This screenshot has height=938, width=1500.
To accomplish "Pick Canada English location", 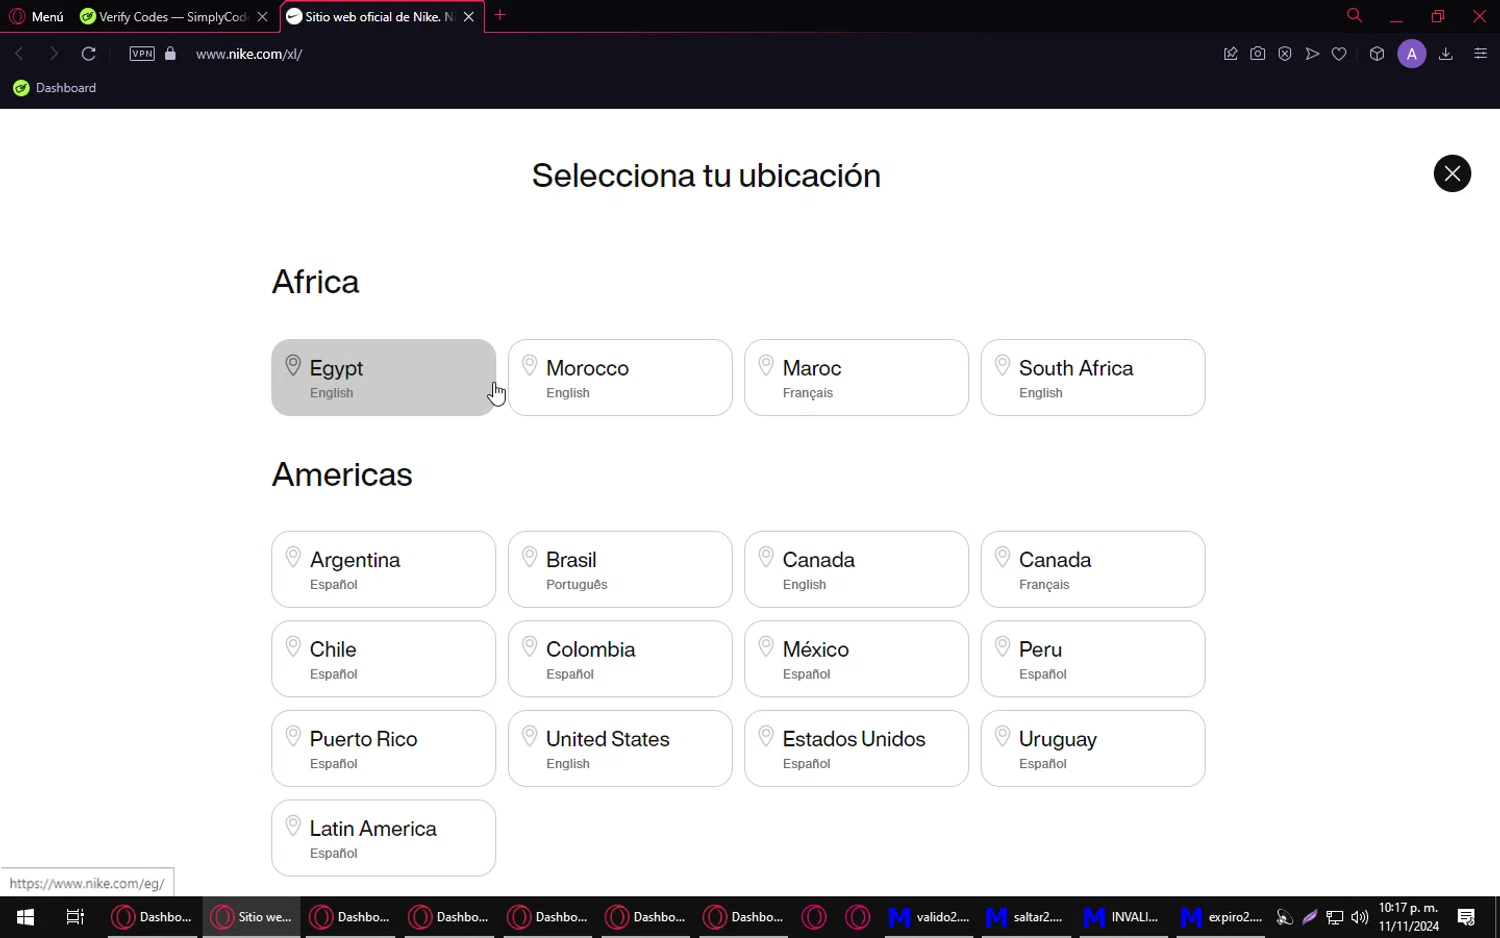I will [x=856, y=569].
